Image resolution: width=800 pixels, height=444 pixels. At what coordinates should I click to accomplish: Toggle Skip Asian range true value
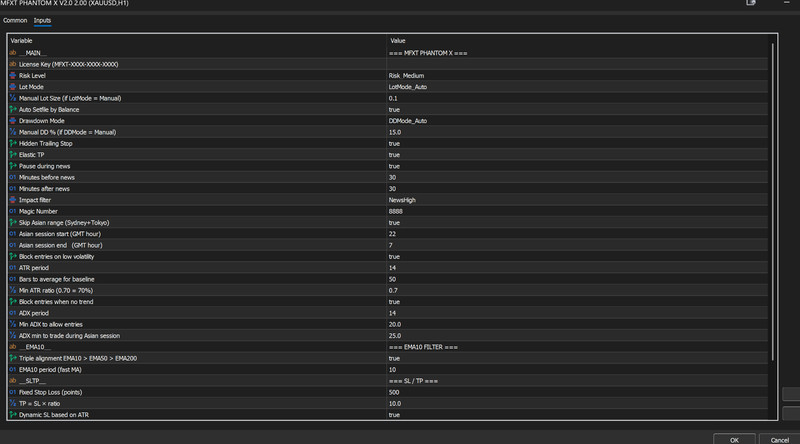click(x=577, y=223)
